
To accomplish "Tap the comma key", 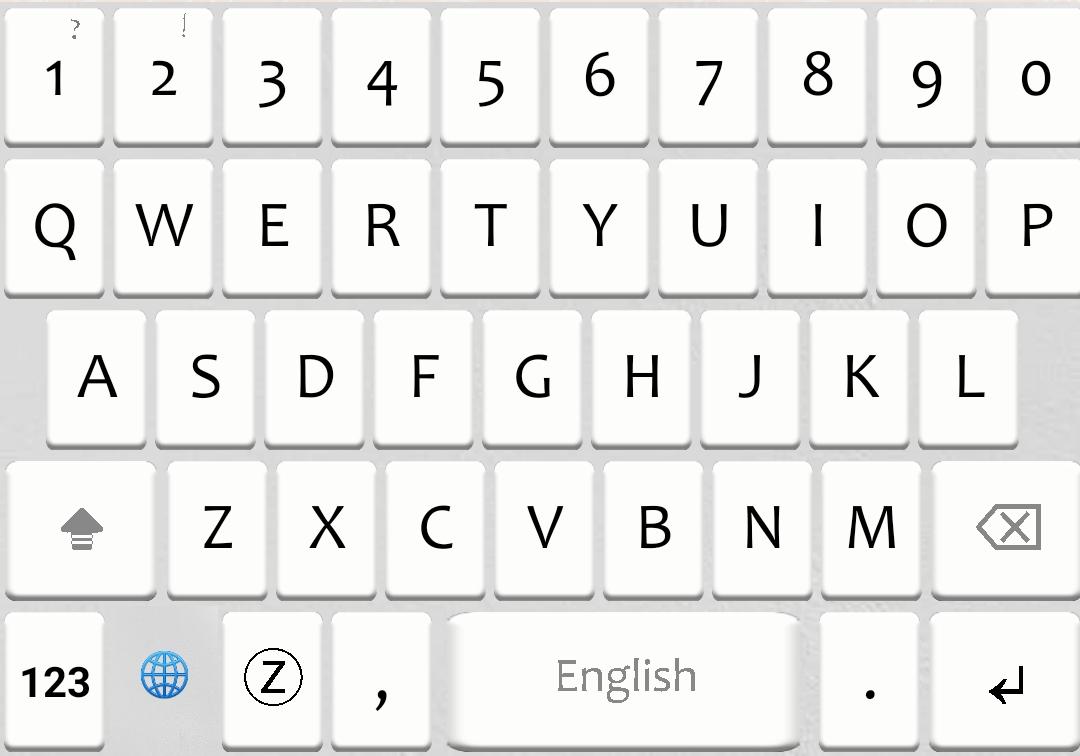I will (x=382, y=682).
